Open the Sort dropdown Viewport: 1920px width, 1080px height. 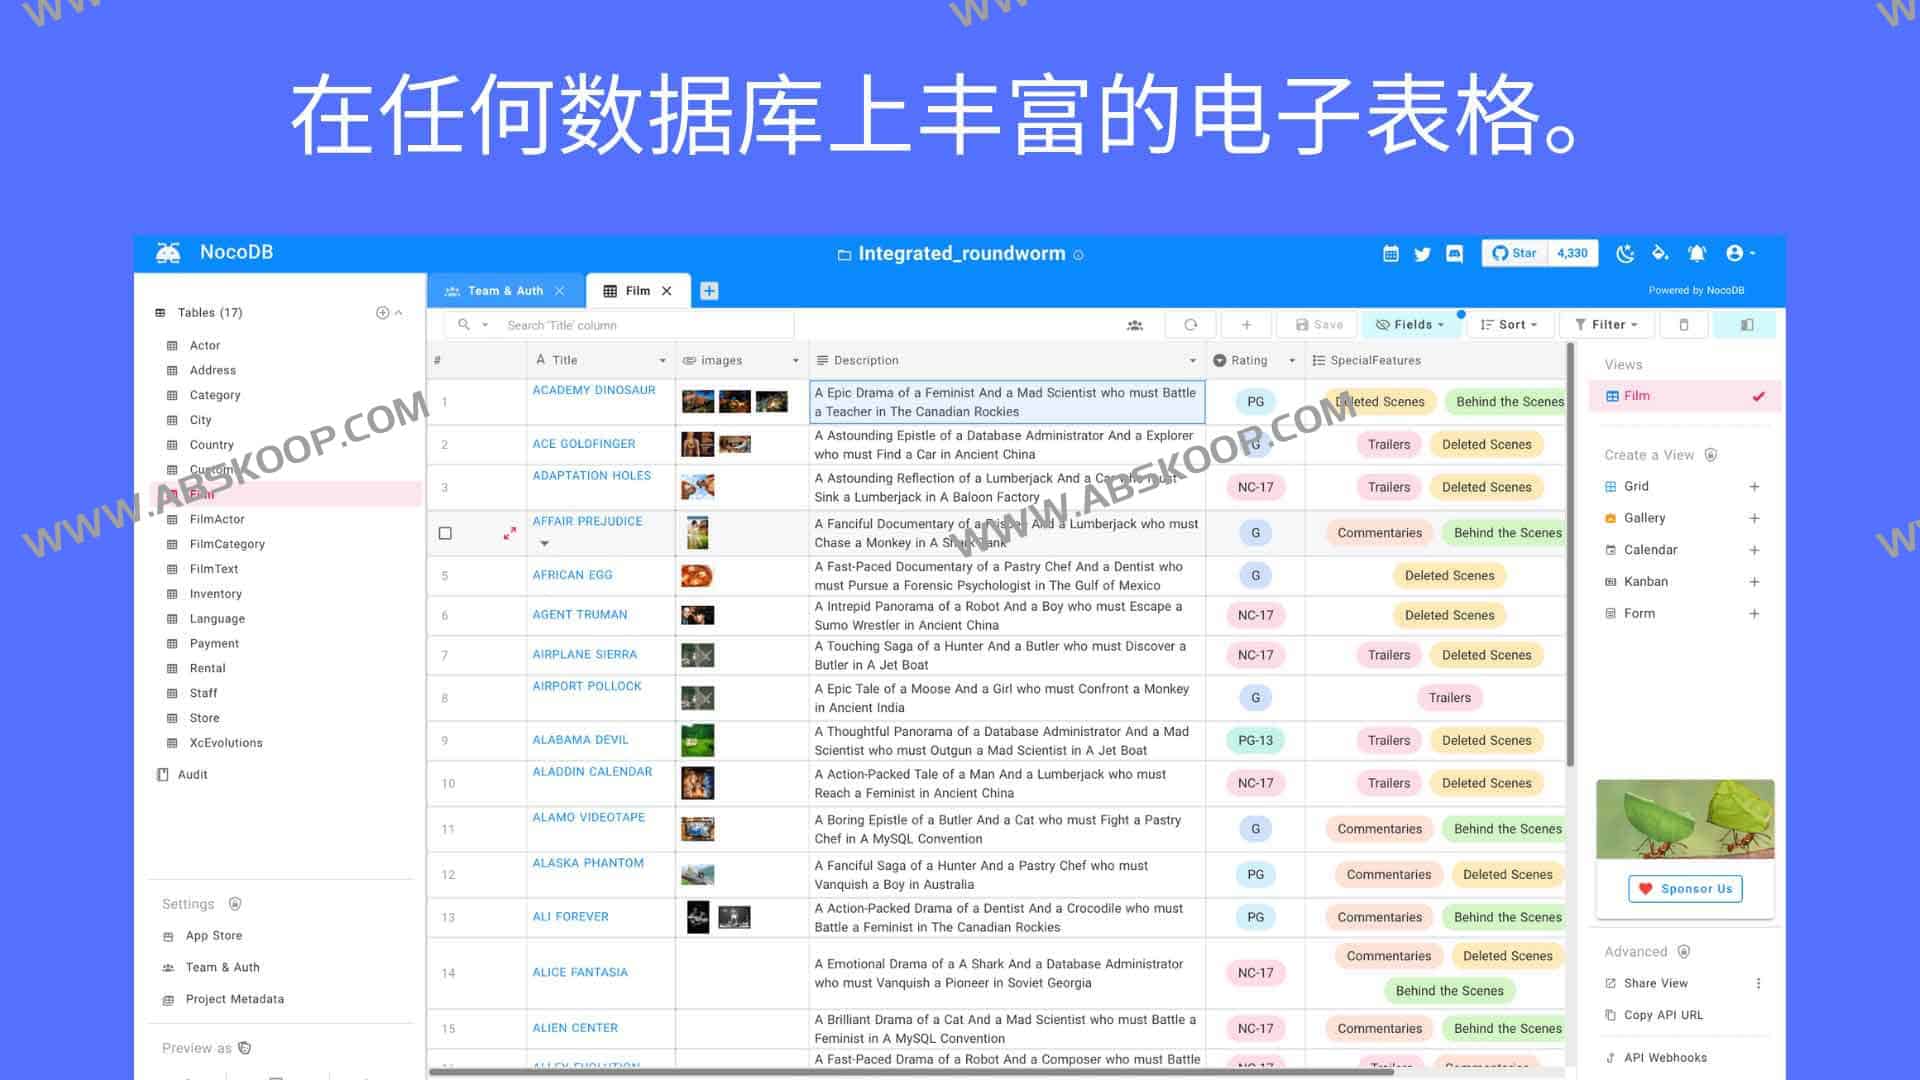coord(1508,324)
